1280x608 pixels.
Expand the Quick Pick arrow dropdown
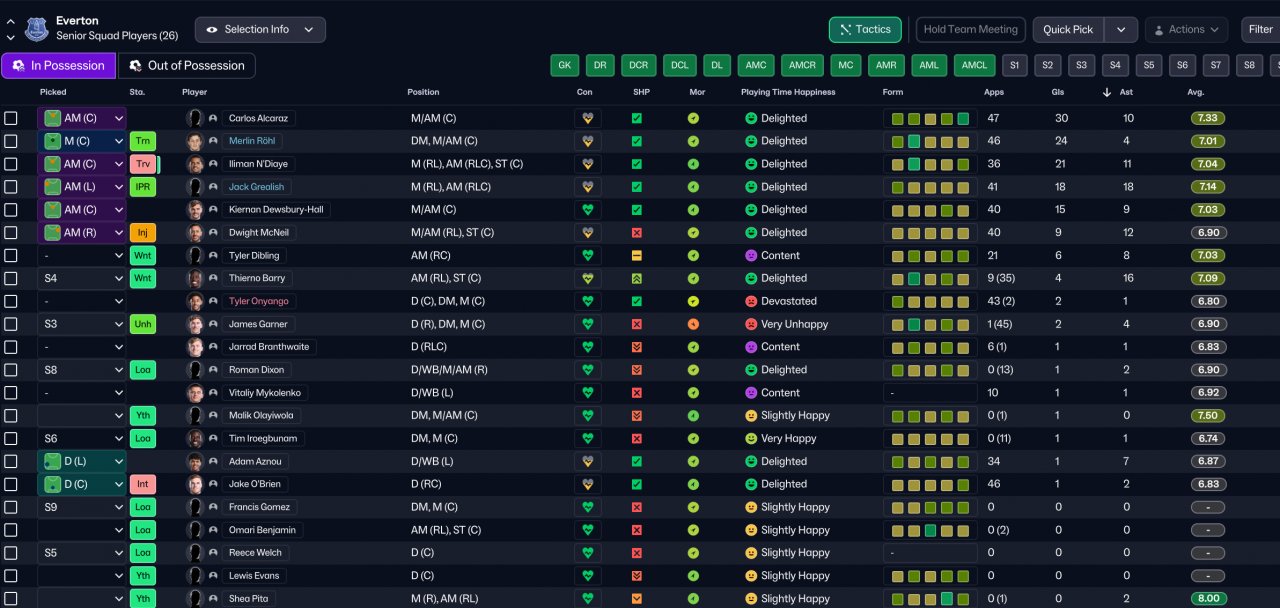pyautogui.click(x=1120, y=30)
